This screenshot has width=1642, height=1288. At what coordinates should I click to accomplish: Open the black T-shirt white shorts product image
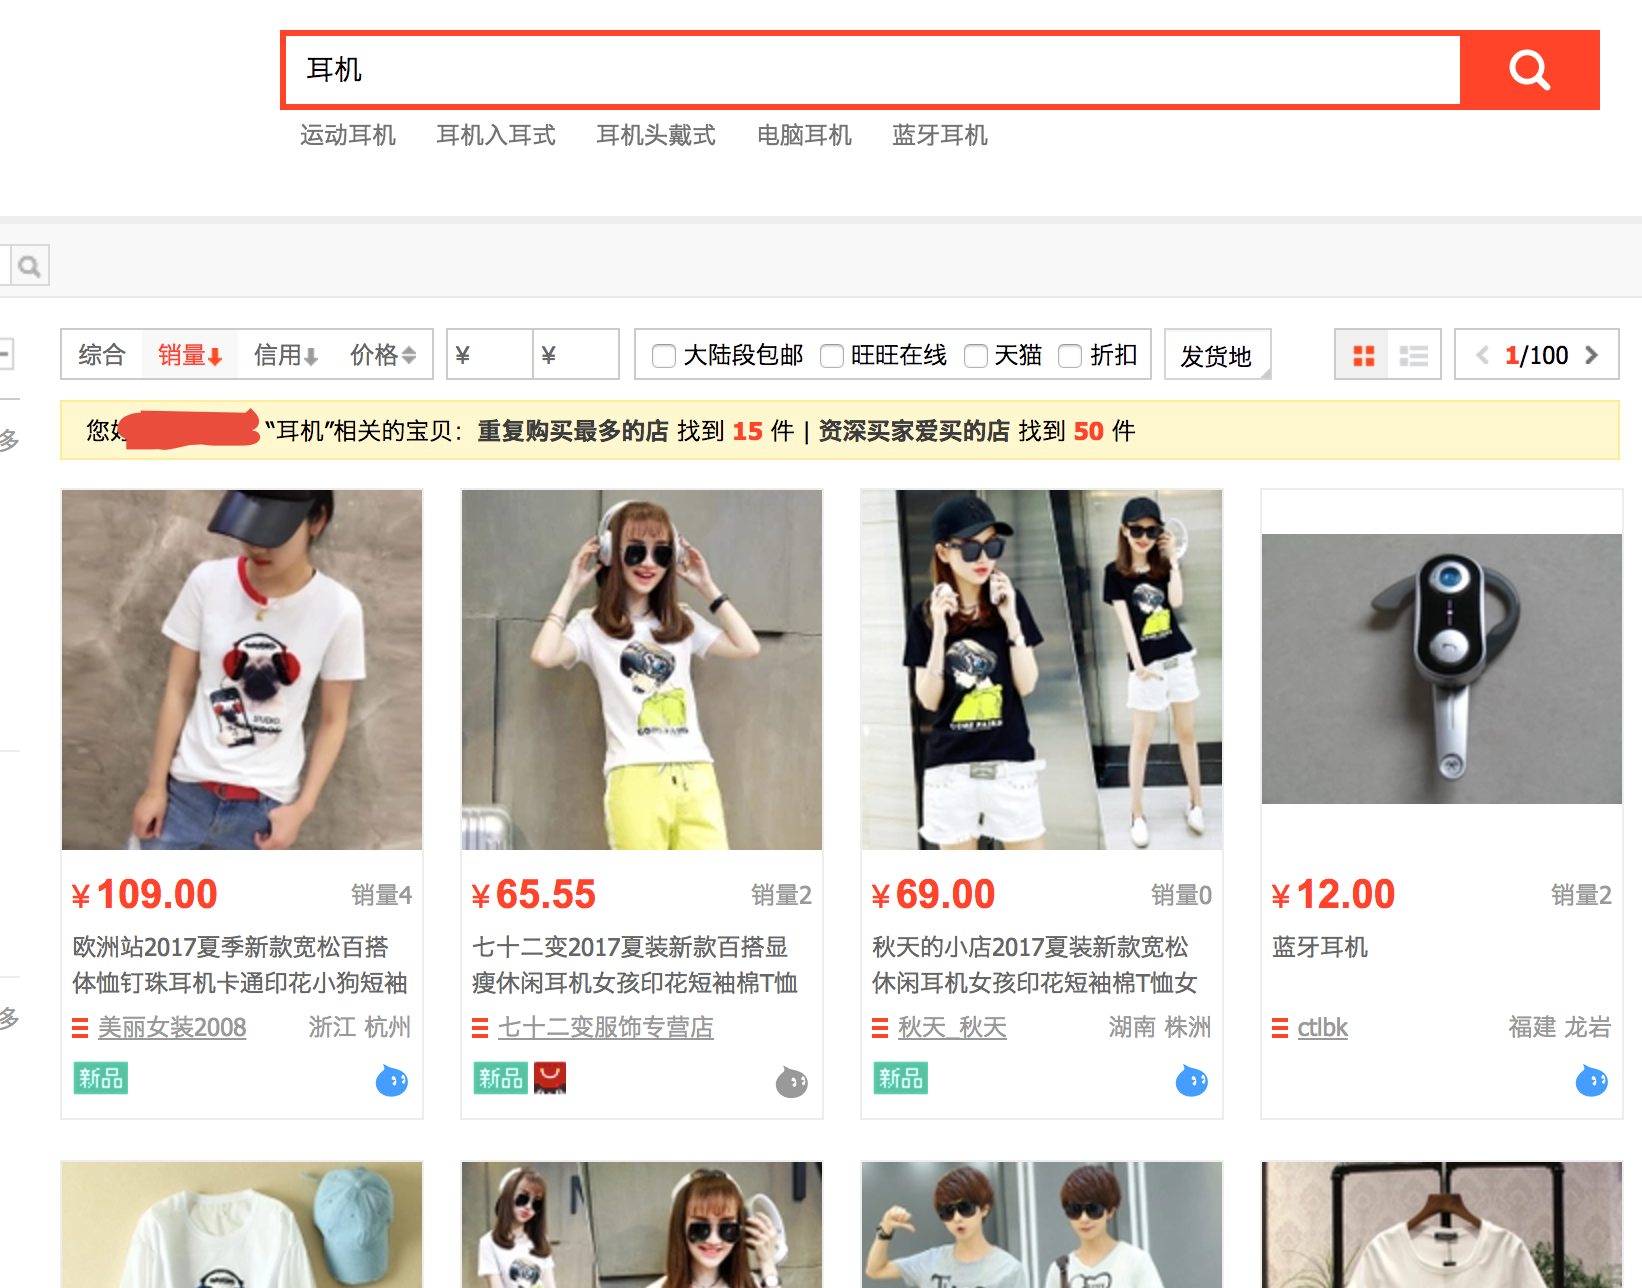tap(1042, 670)
